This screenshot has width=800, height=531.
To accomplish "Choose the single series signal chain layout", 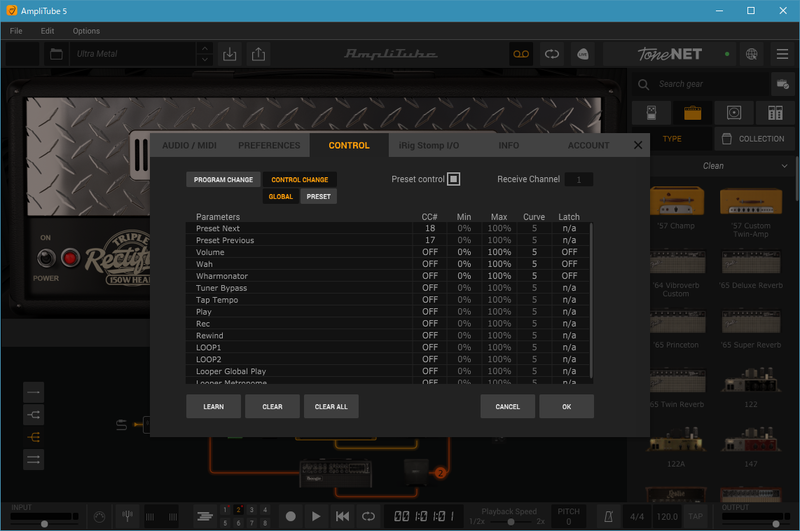I will pos(34,392).
